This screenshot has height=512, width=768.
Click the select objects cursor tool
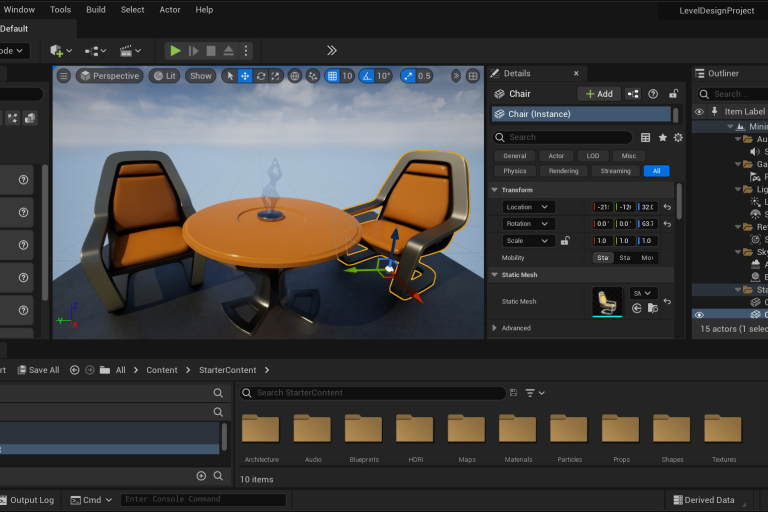pos(229,76)
